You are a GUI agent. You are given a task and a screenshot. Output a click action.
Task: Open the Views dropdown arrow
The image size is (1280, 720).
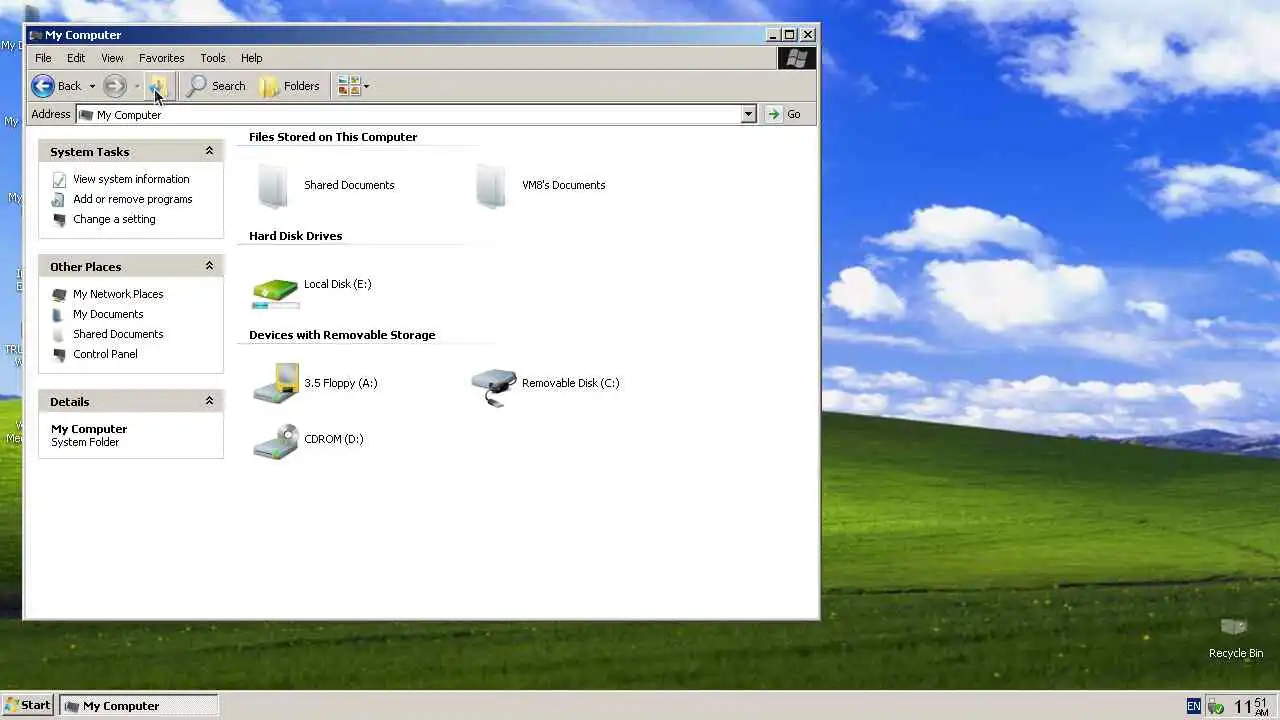click(x=366, y=86)
